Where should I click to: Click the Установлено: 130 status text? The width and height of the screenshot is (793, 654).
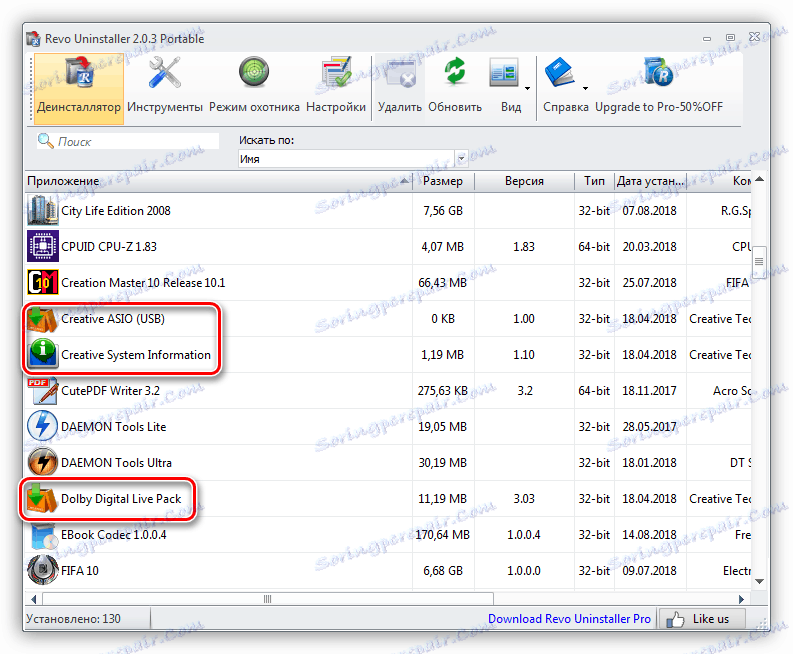[x=73, y=619]
